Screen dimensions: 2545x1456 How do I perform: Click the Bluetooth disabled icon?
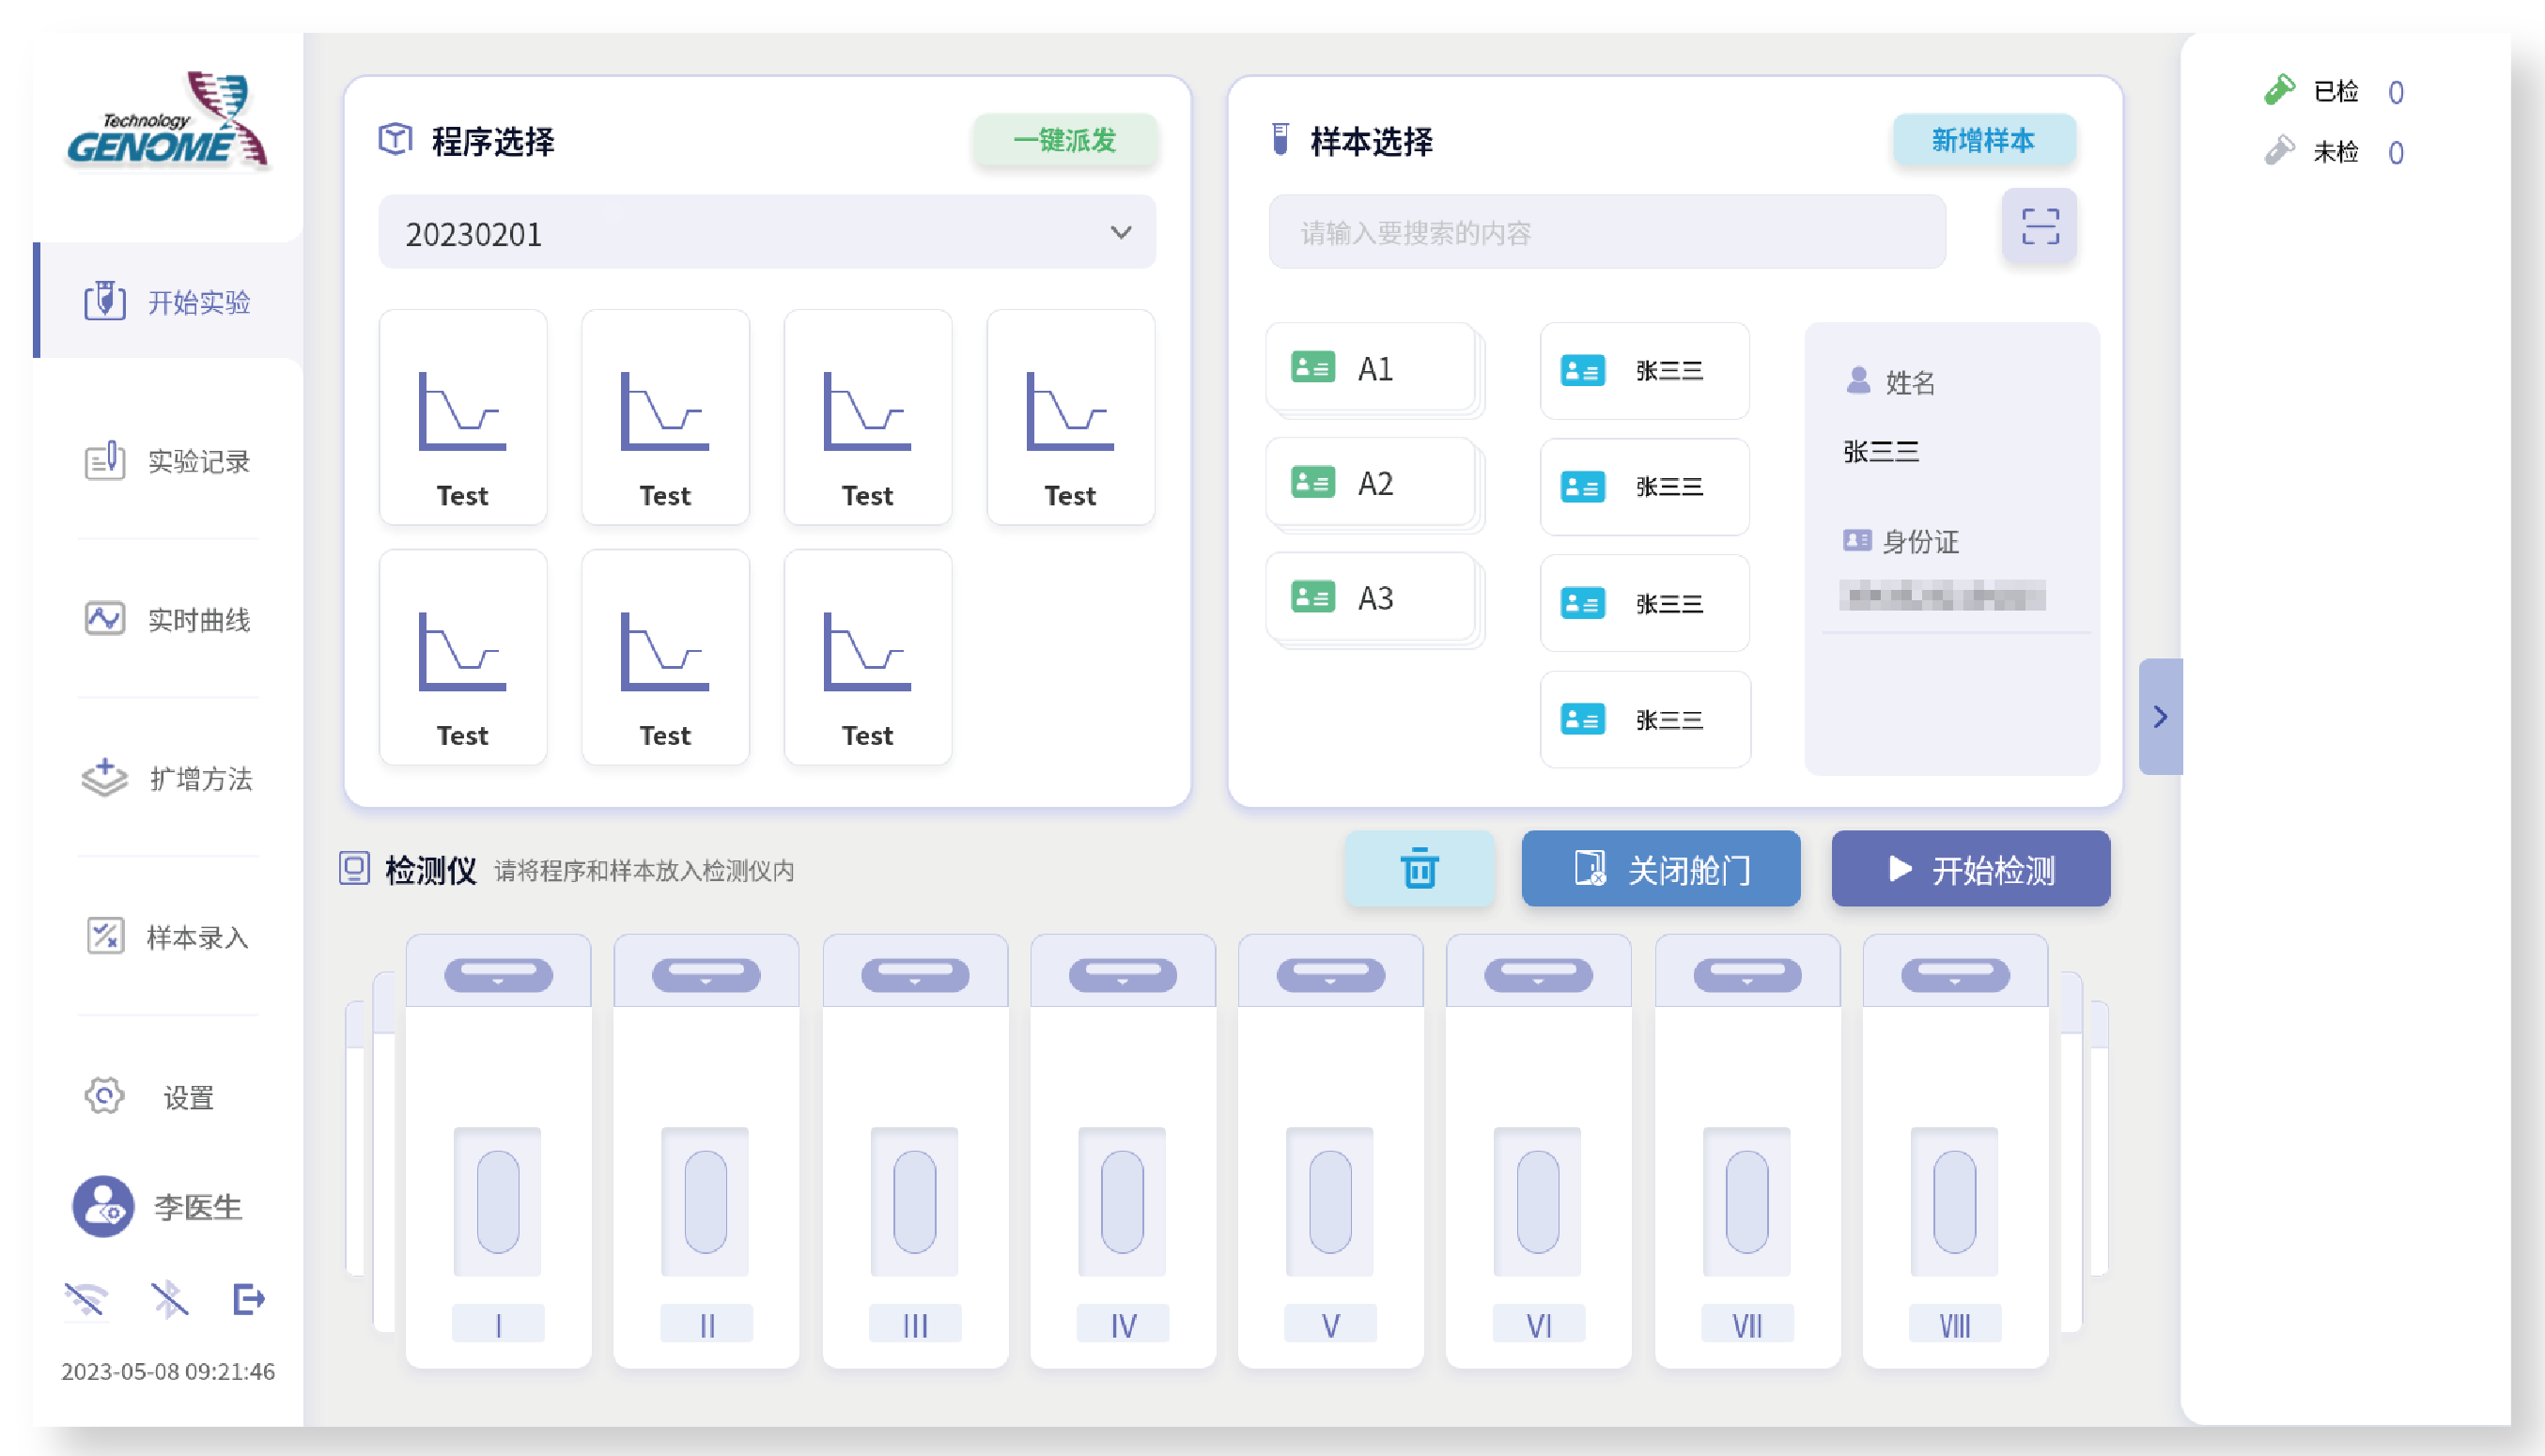[x=168, y=1299]
